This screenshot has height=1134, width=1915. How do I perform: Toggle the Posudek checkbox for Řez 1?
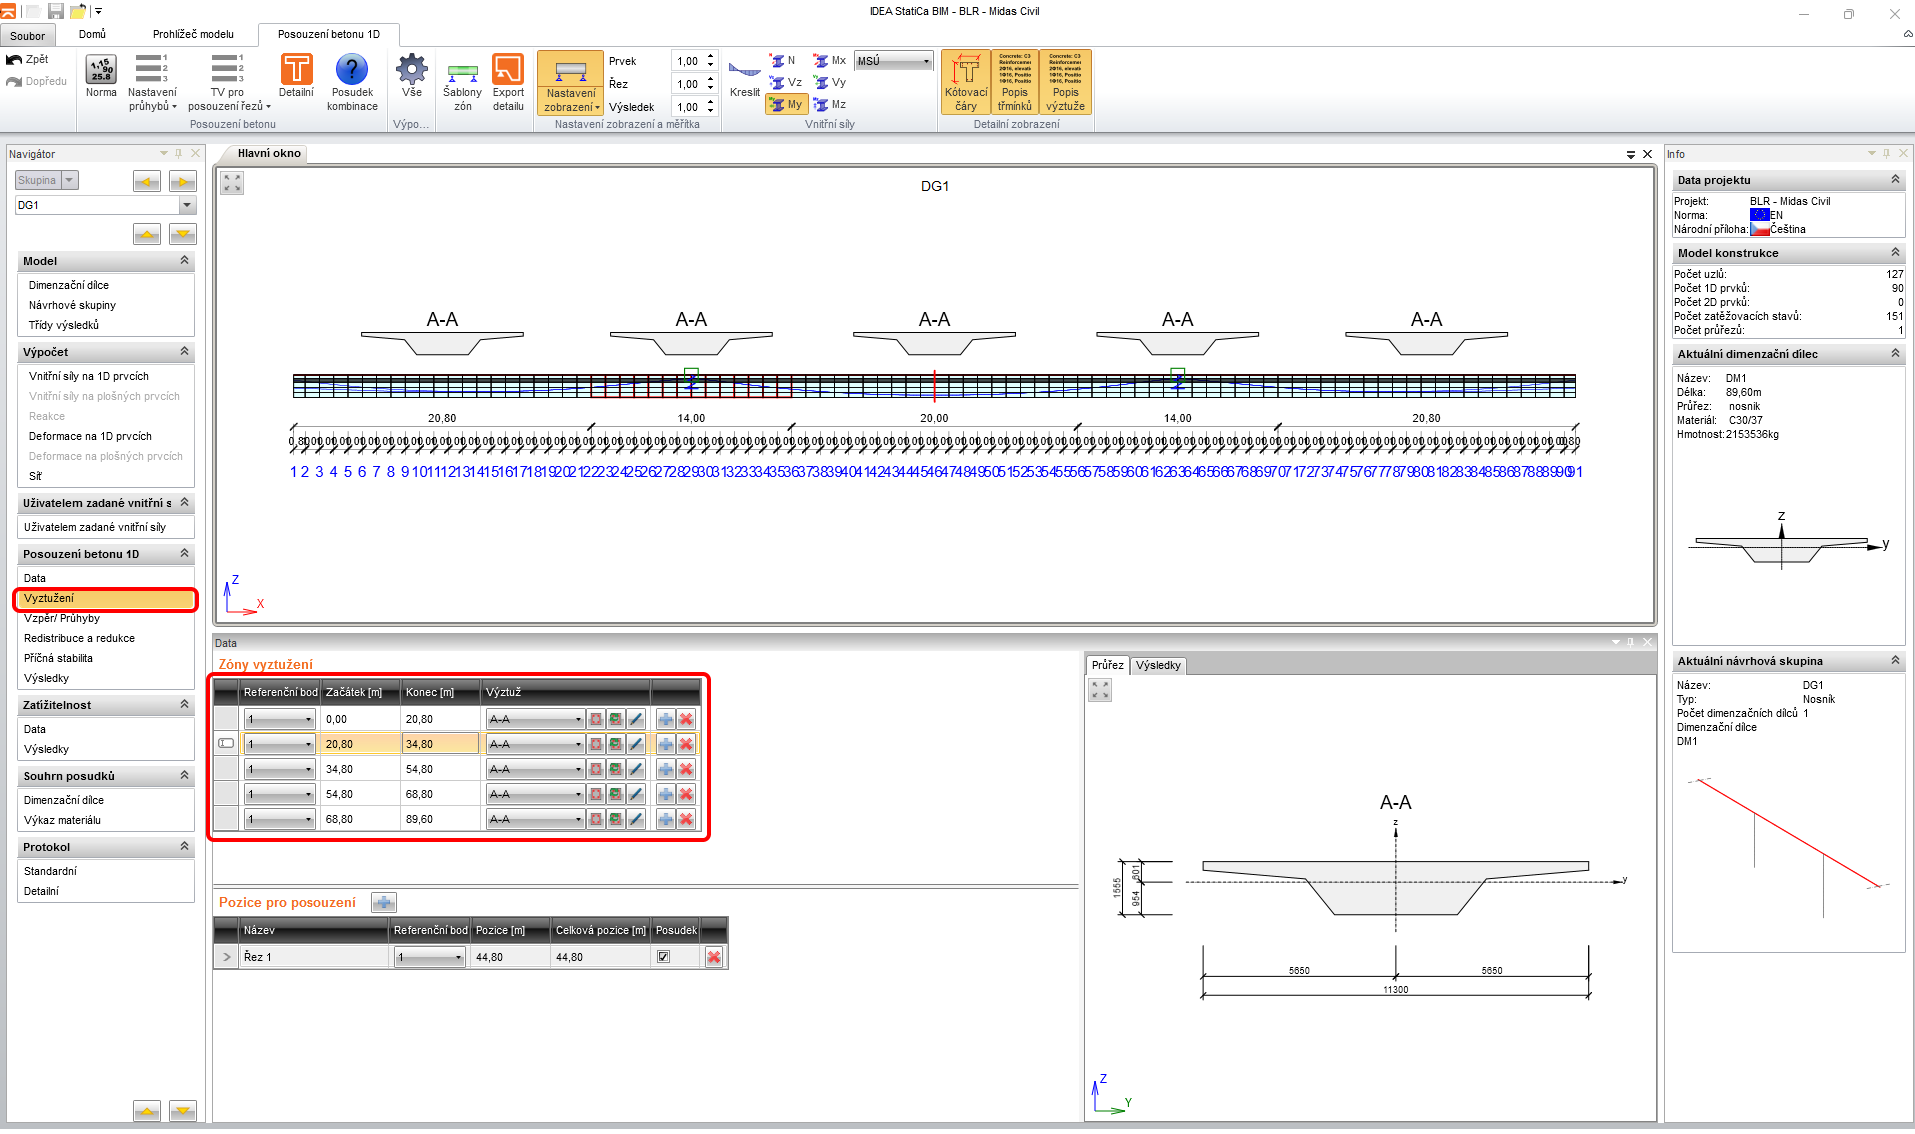(x=663, y=957)
